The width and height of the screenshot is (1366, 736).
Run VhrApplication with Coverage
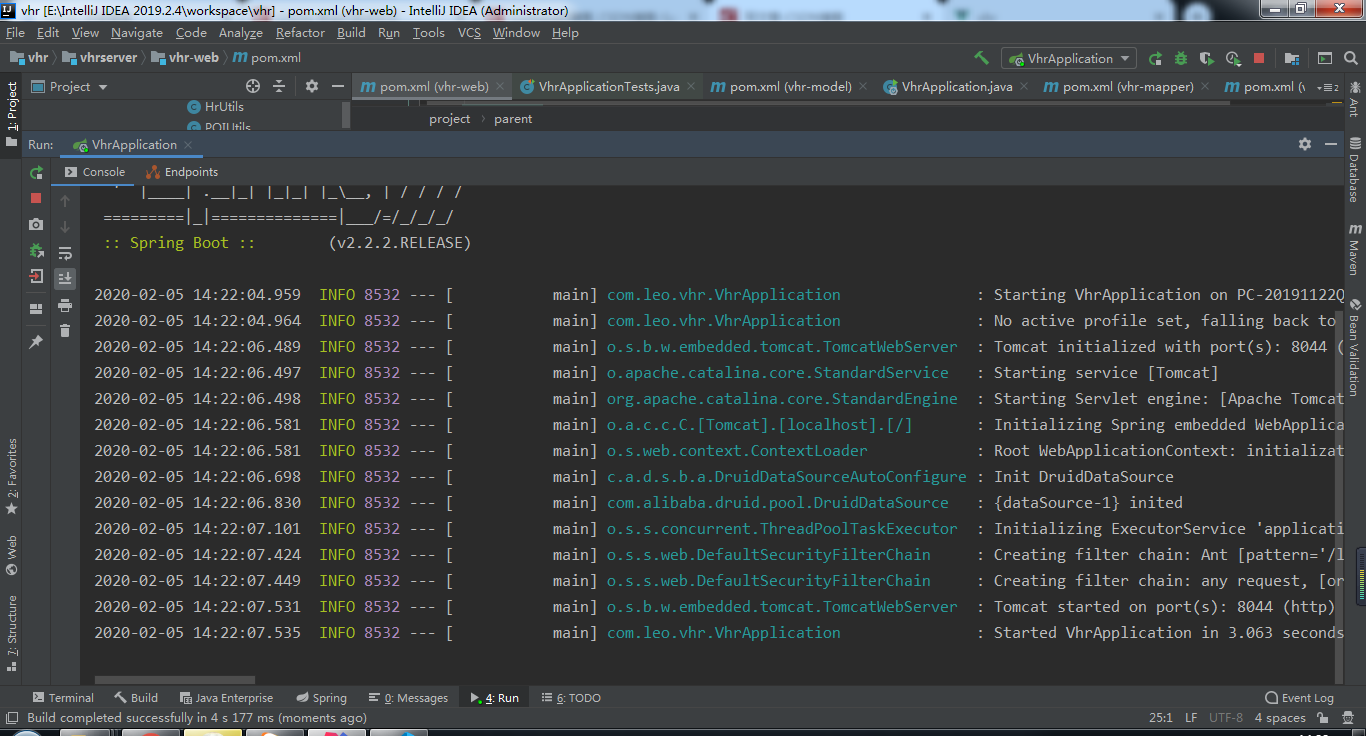point(1206,59)
